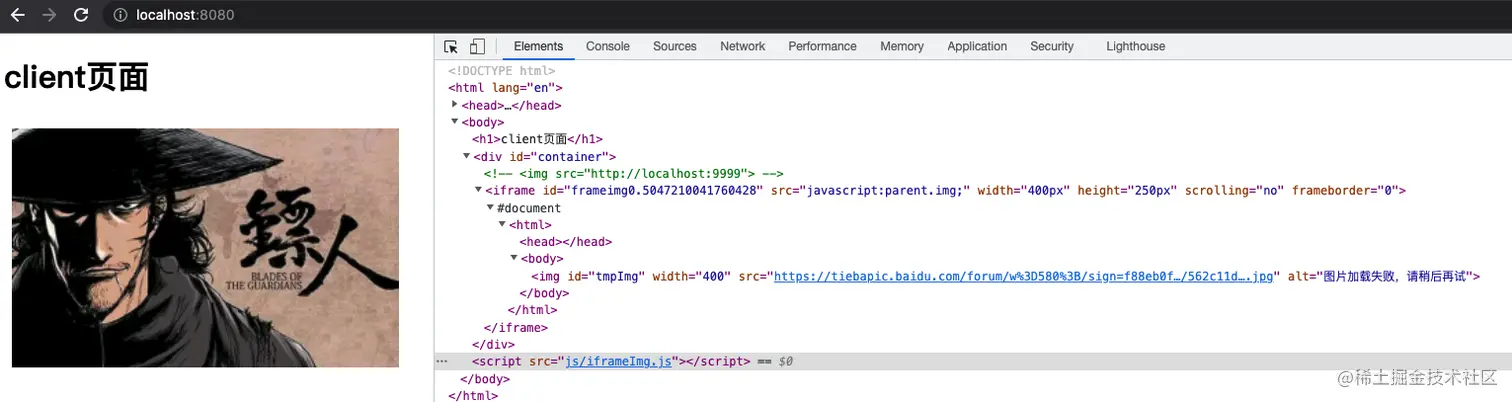Screen dimensions: 1512x402
Task: Open the Security tab
Action: 1052,46
